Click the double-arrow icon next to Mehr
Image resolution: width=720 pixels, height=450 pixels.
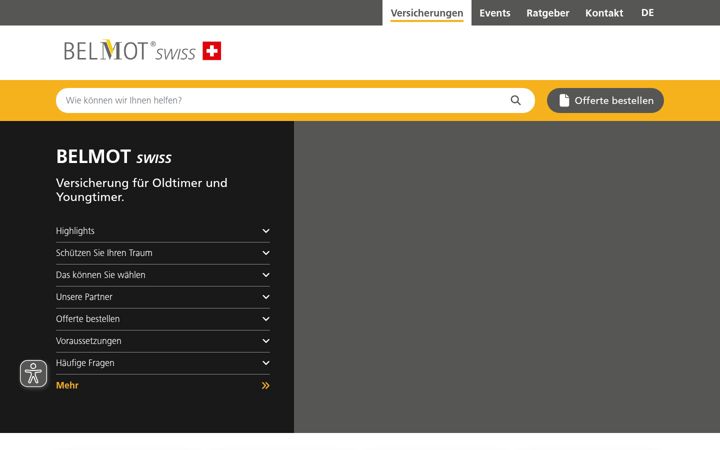click(x=265, y=386)
